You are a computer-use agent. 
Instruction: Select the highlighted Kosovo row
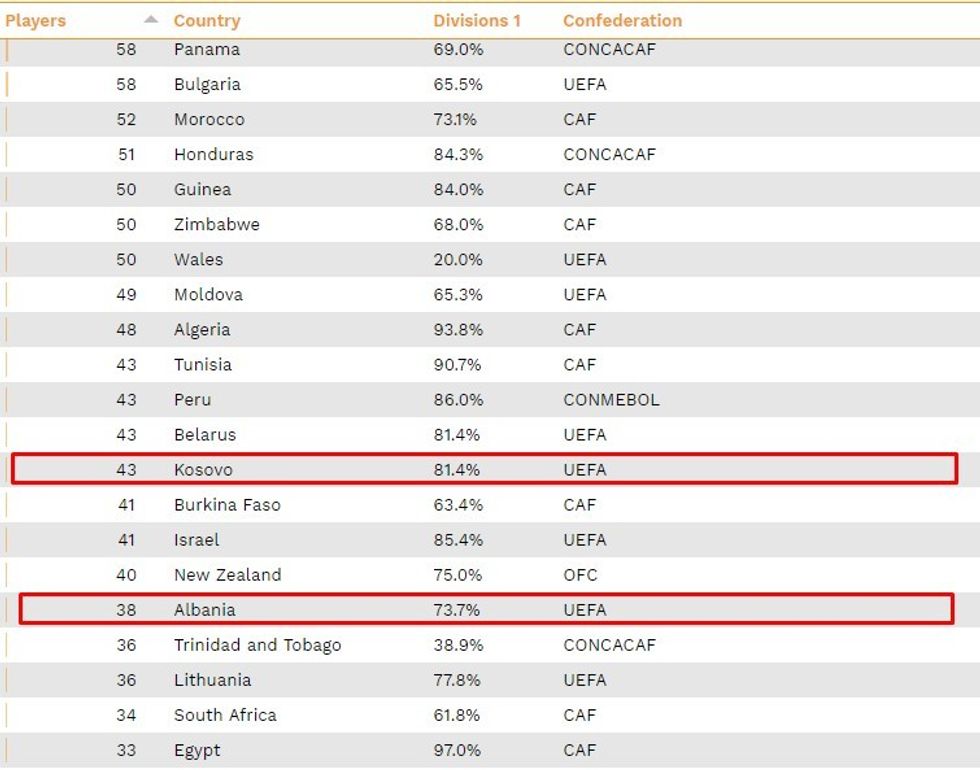pyautogui.click(x=484, y=469)
